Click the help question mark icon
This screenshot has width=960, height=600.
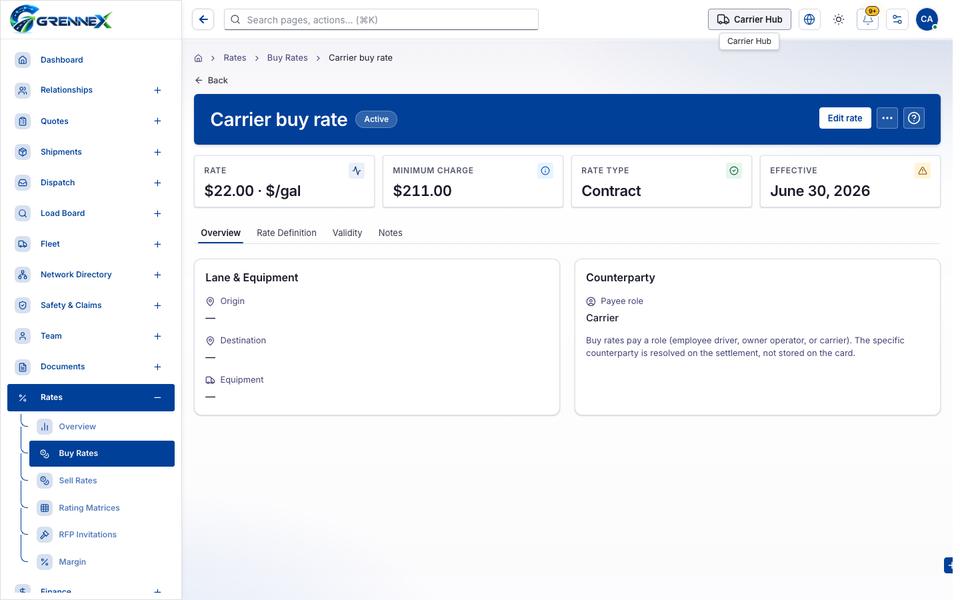(913, 118)
